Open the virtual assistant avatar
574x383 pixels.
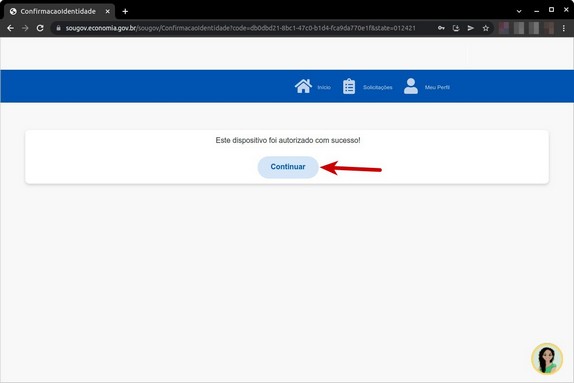[x=547, y=359]
